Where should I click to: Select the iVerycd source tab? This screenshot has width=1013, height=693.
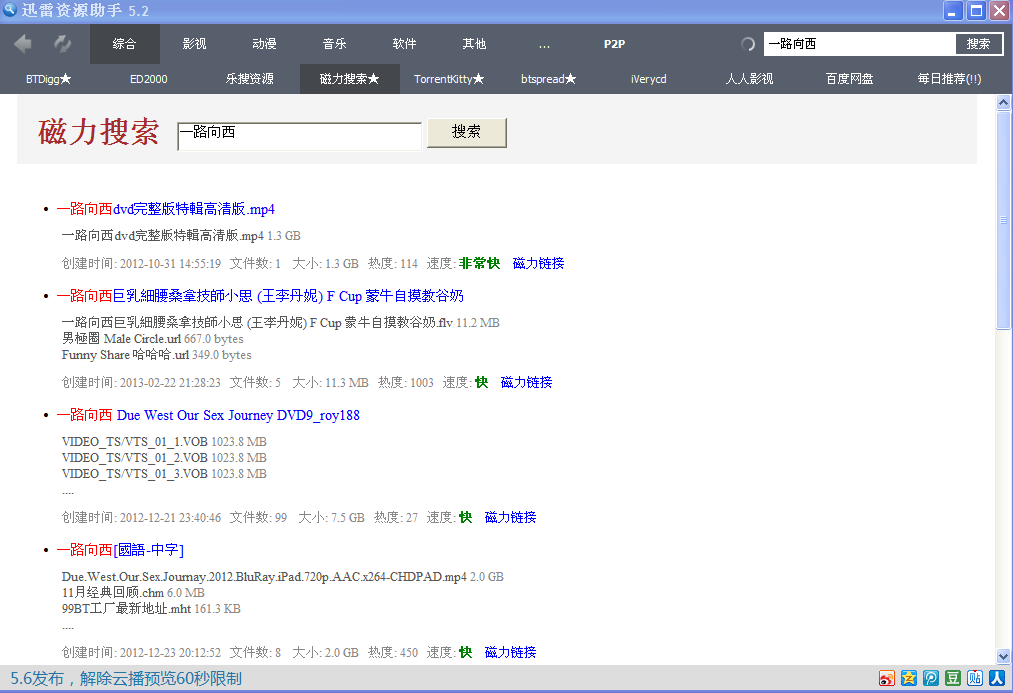(x=649, y=79)
